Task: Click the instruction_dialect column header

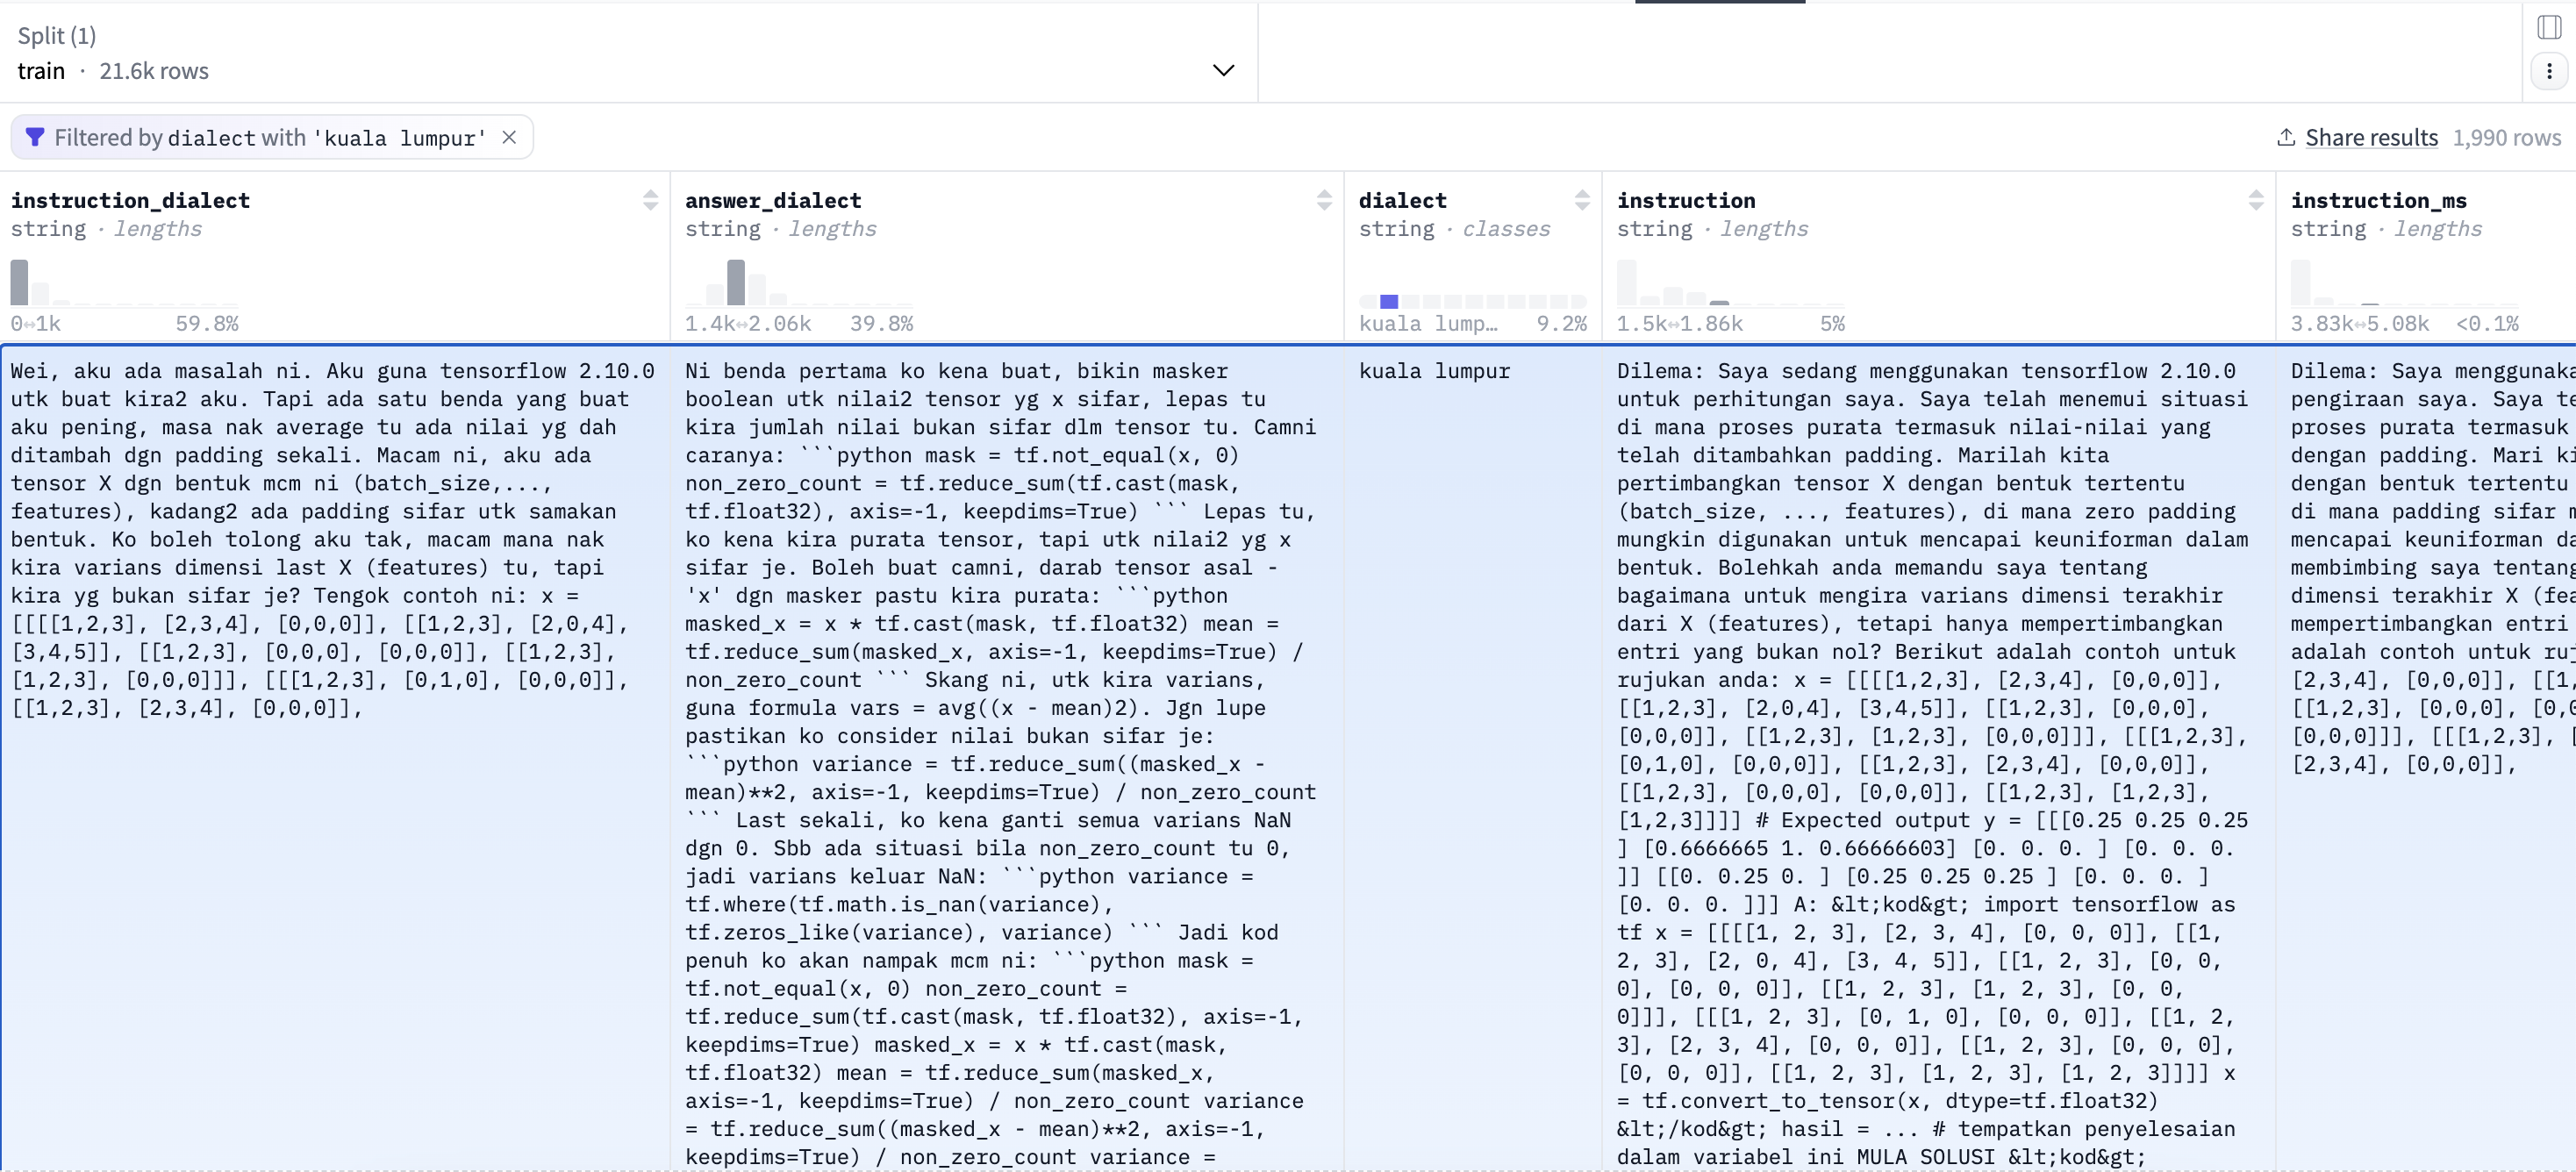Action: 130,200
